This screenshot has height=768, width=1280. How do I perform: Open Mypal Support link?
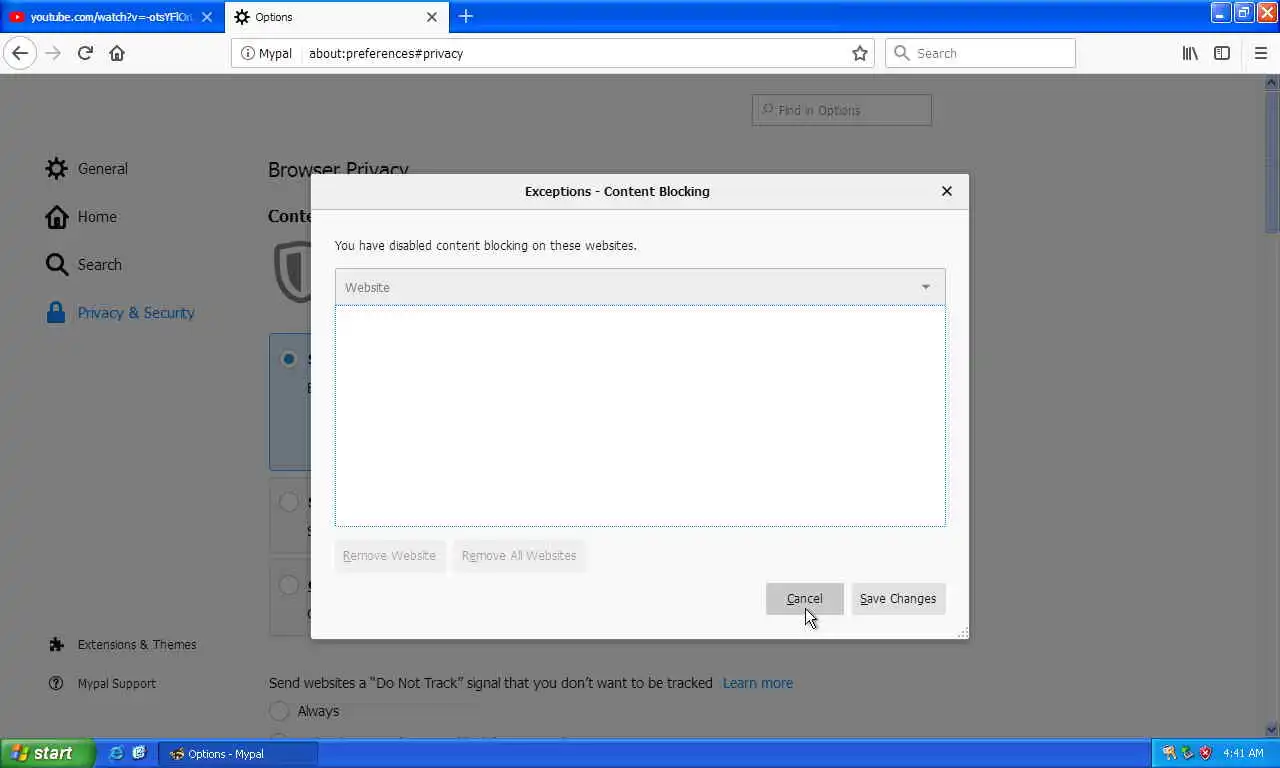[103, 684]
